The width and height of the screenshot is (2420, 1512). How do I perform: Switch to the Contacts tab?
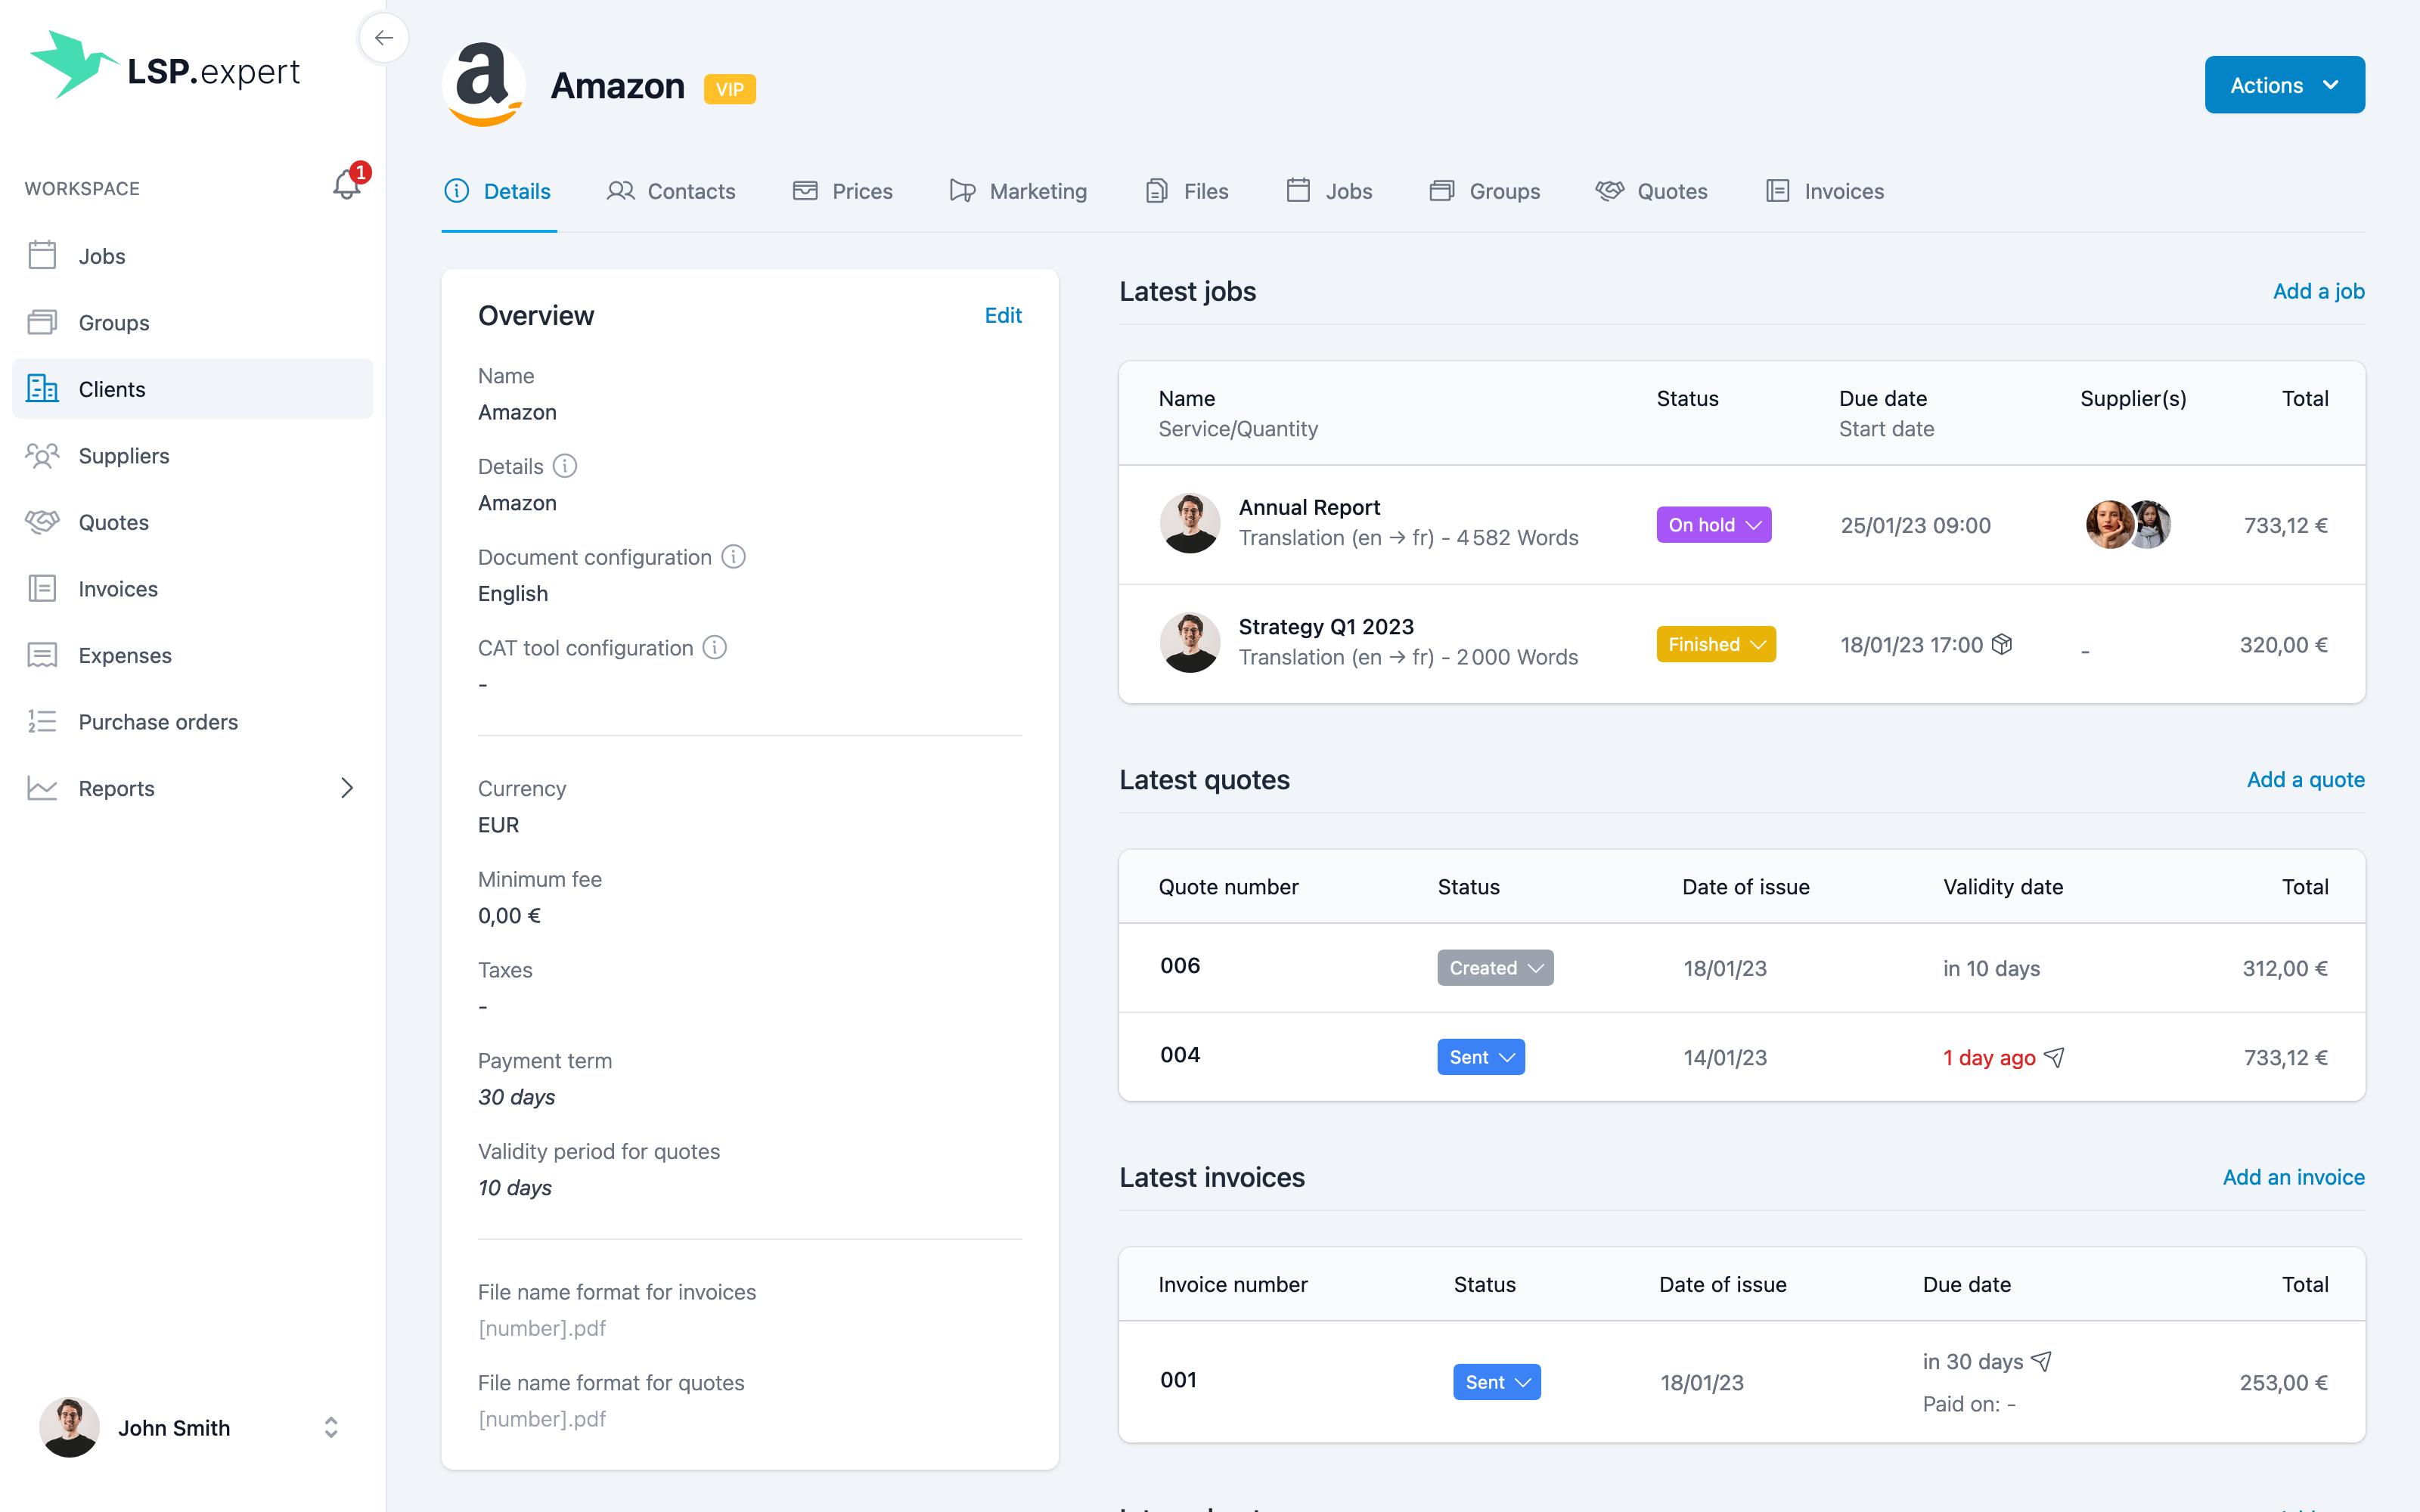tap(671, 191)
